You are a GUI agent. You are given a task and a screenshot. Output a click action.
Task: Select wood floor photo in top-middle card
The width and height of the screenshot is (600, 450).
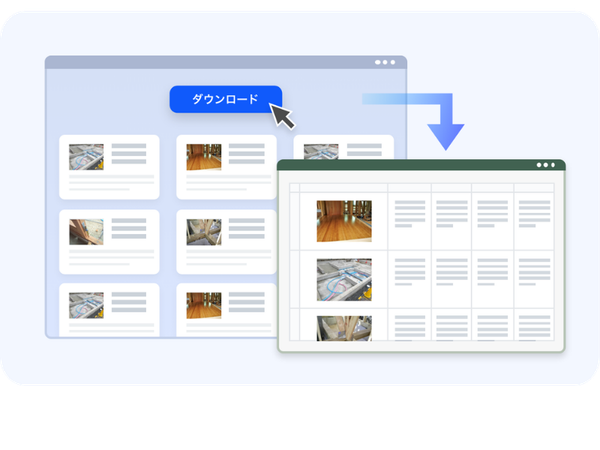coord(204,157)
